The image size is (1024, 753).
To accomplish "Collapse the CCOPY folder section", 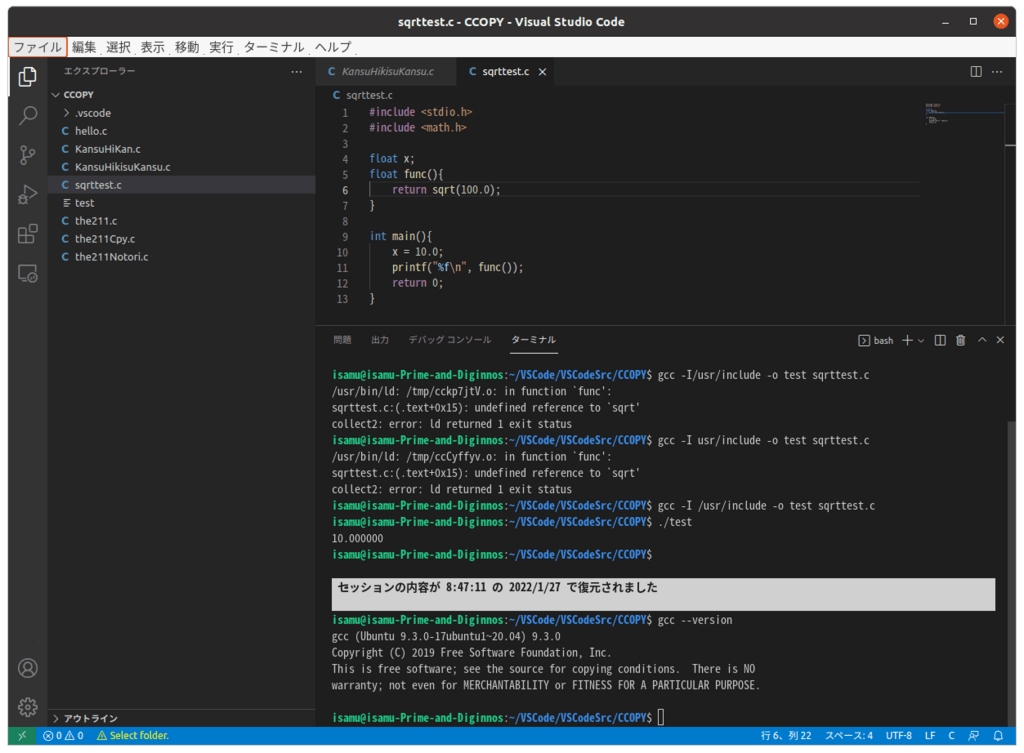I will coord(181,95).
